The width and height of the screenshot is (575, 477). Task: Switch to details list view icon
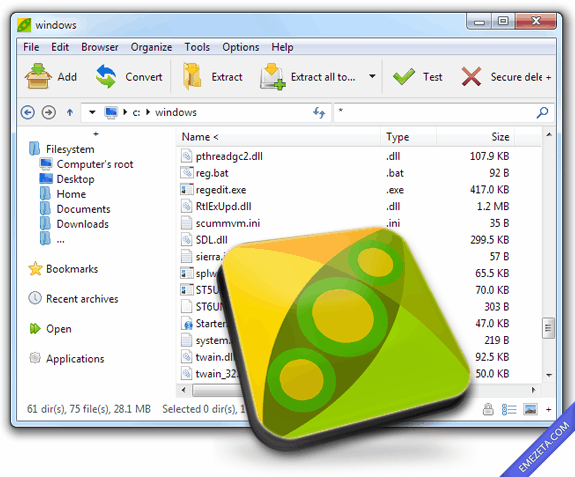click(x=509, y=409)
